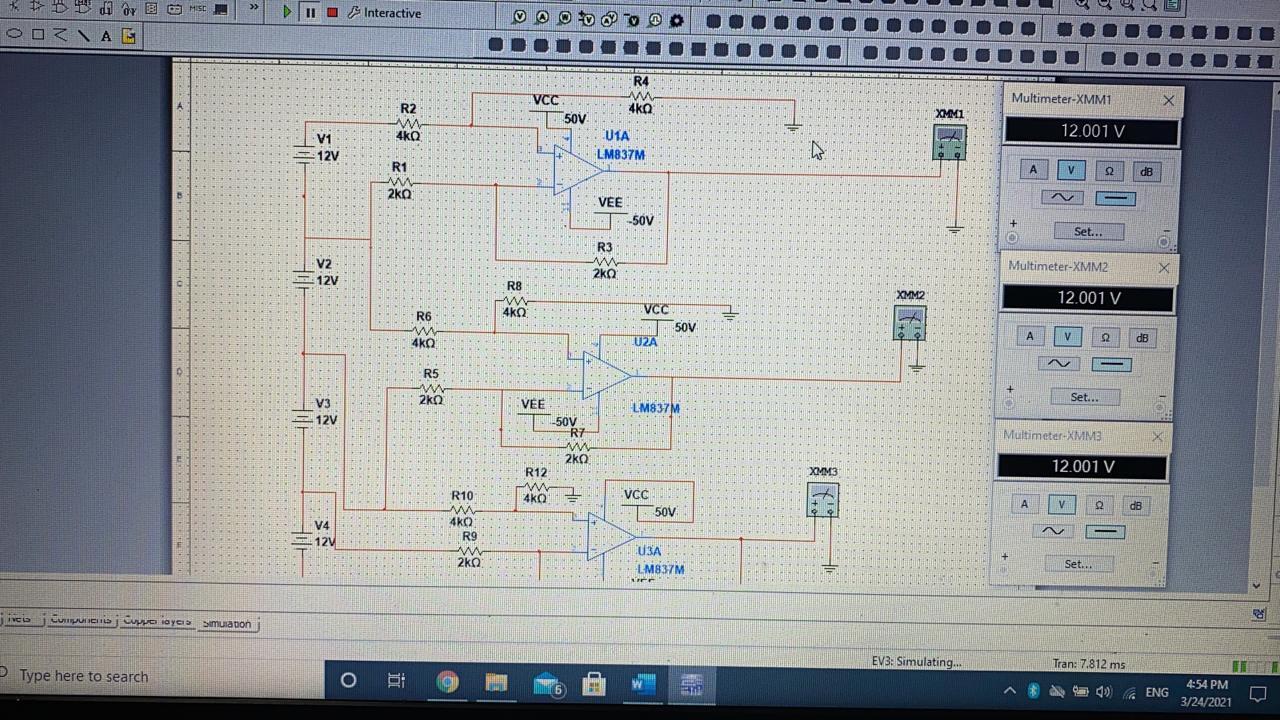
Task: Click the Tran: 7.812 ms status text
Action: tap(1088, 663)
